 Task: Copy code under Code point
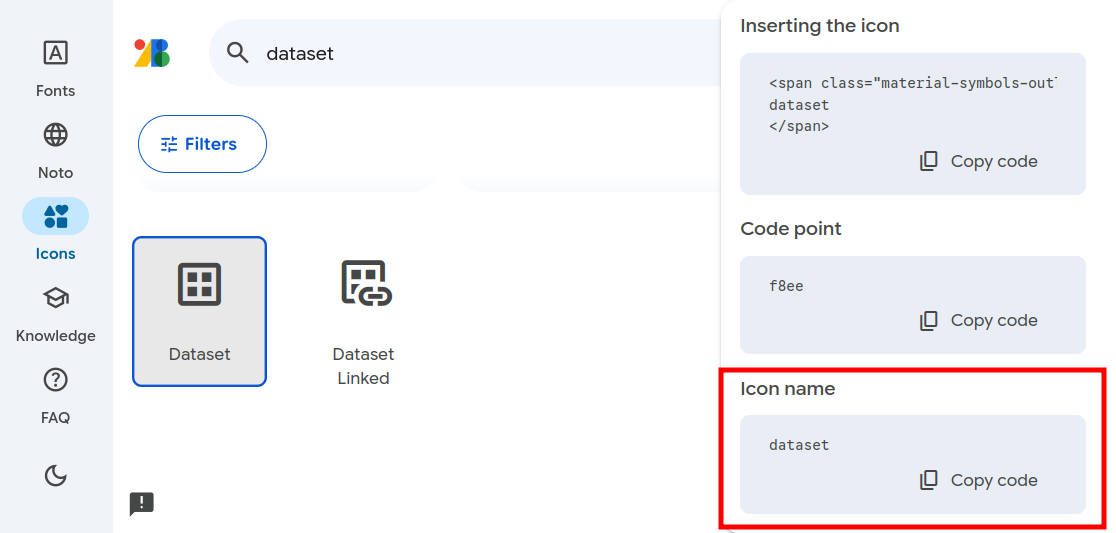tap(979, 320)
